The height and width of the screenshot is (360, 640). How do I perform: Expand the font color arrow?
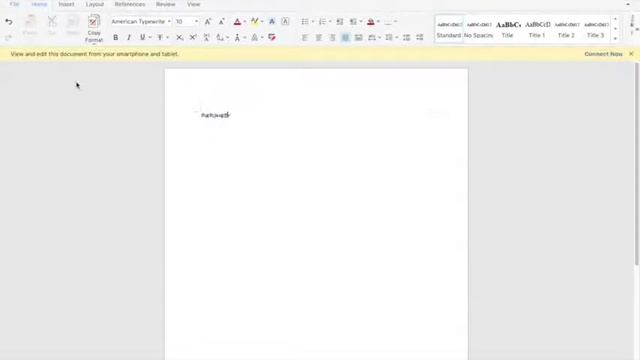click(244, 22)
